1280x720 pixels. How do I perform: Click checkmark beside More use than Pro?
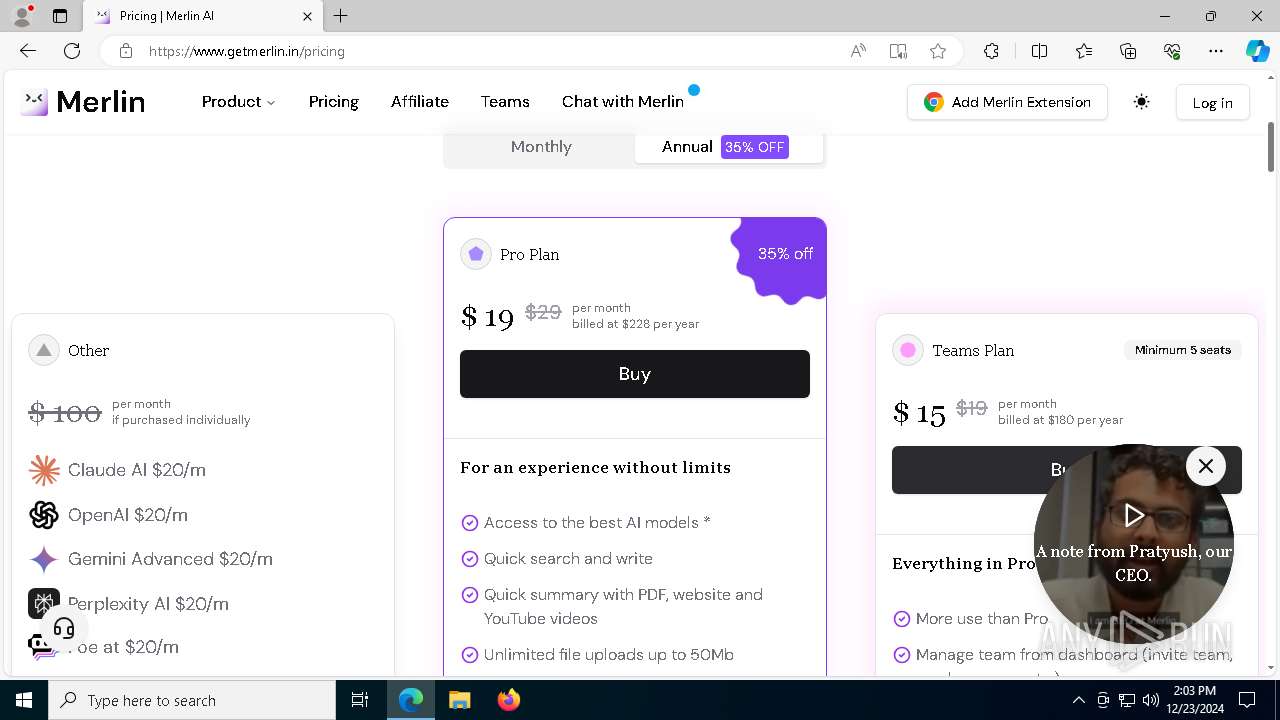[901, 619]
